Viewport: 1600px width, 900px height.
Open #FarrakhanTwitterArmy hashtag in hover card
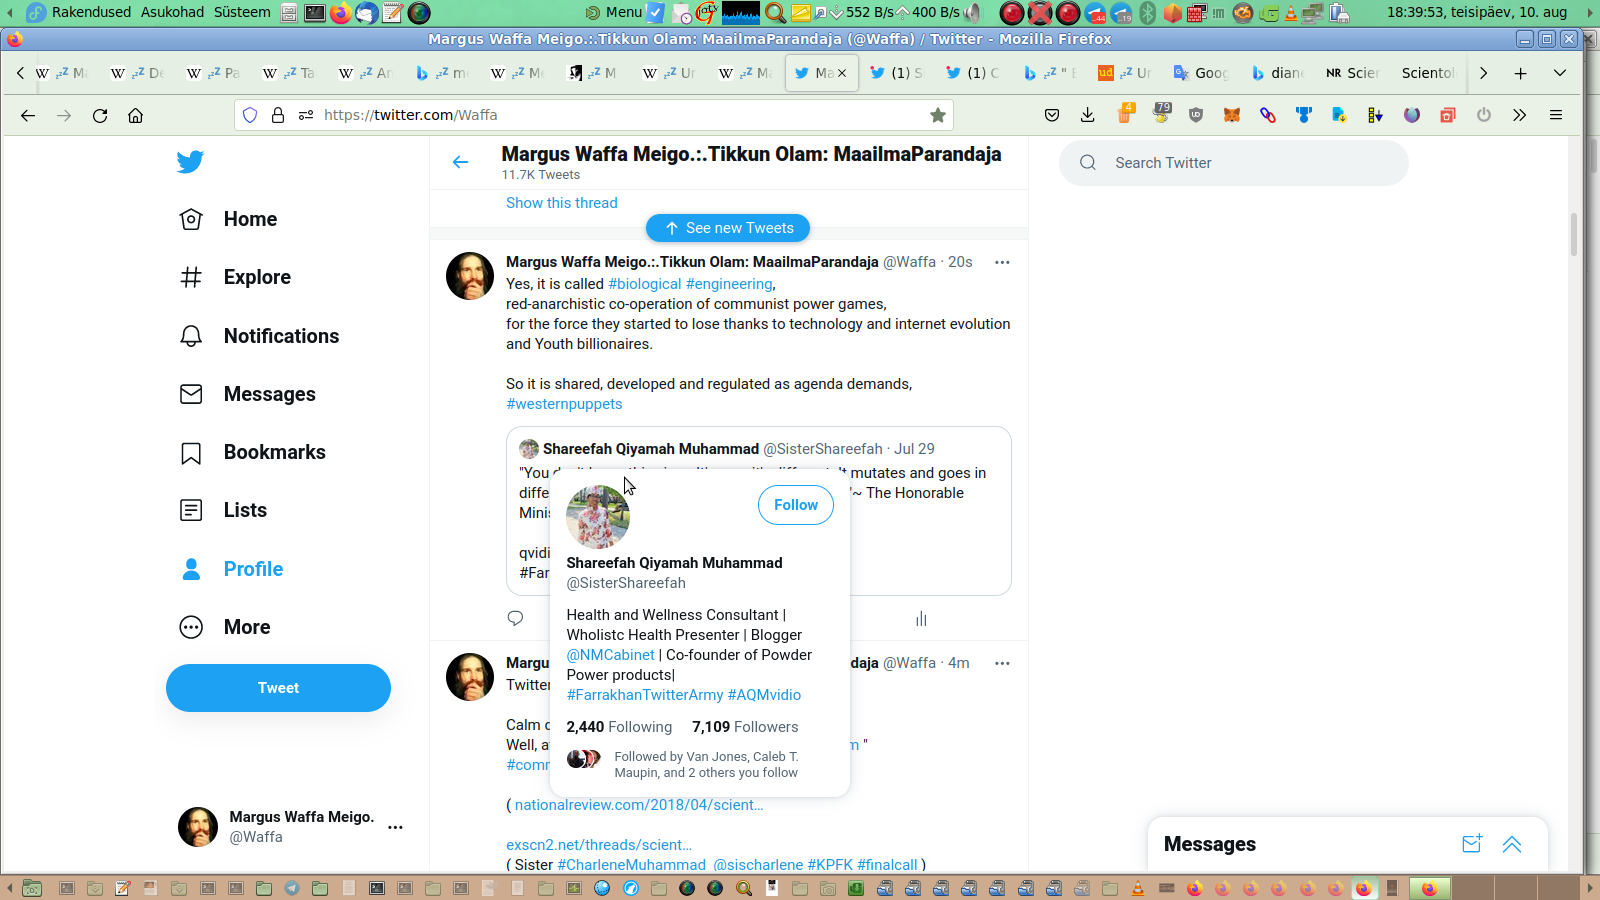(645, 695)
